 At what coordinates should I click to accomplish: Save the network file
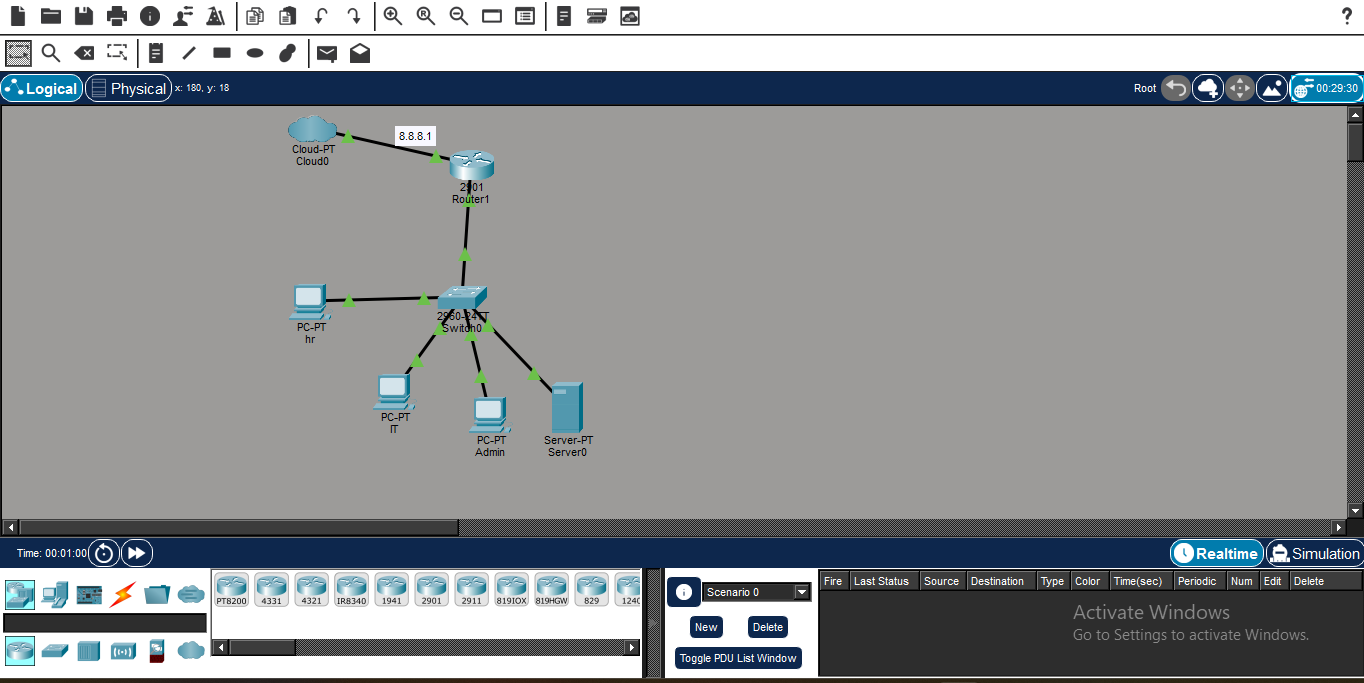pyautogui.click(x=84, y=16)
